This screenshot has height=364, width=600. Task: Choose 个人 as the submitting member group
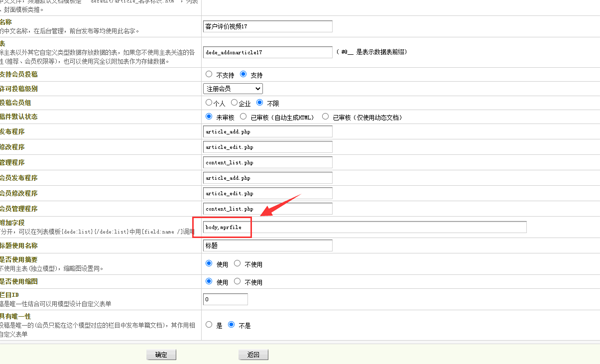tap(209, 103)
